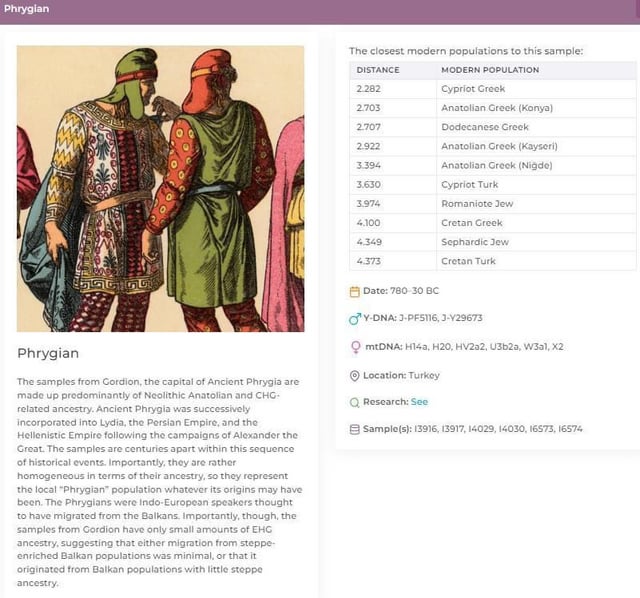The width and height of the screenshot is (640, 598).
Task: Click the MODERN POPULATION column header
Action: click(x=489, y=70)
